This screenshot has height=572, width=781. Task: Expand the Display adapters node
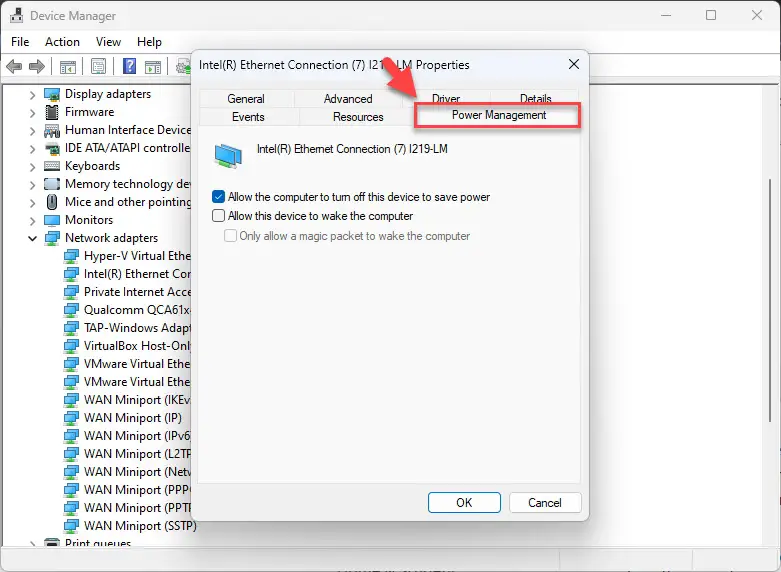[32, 95]
